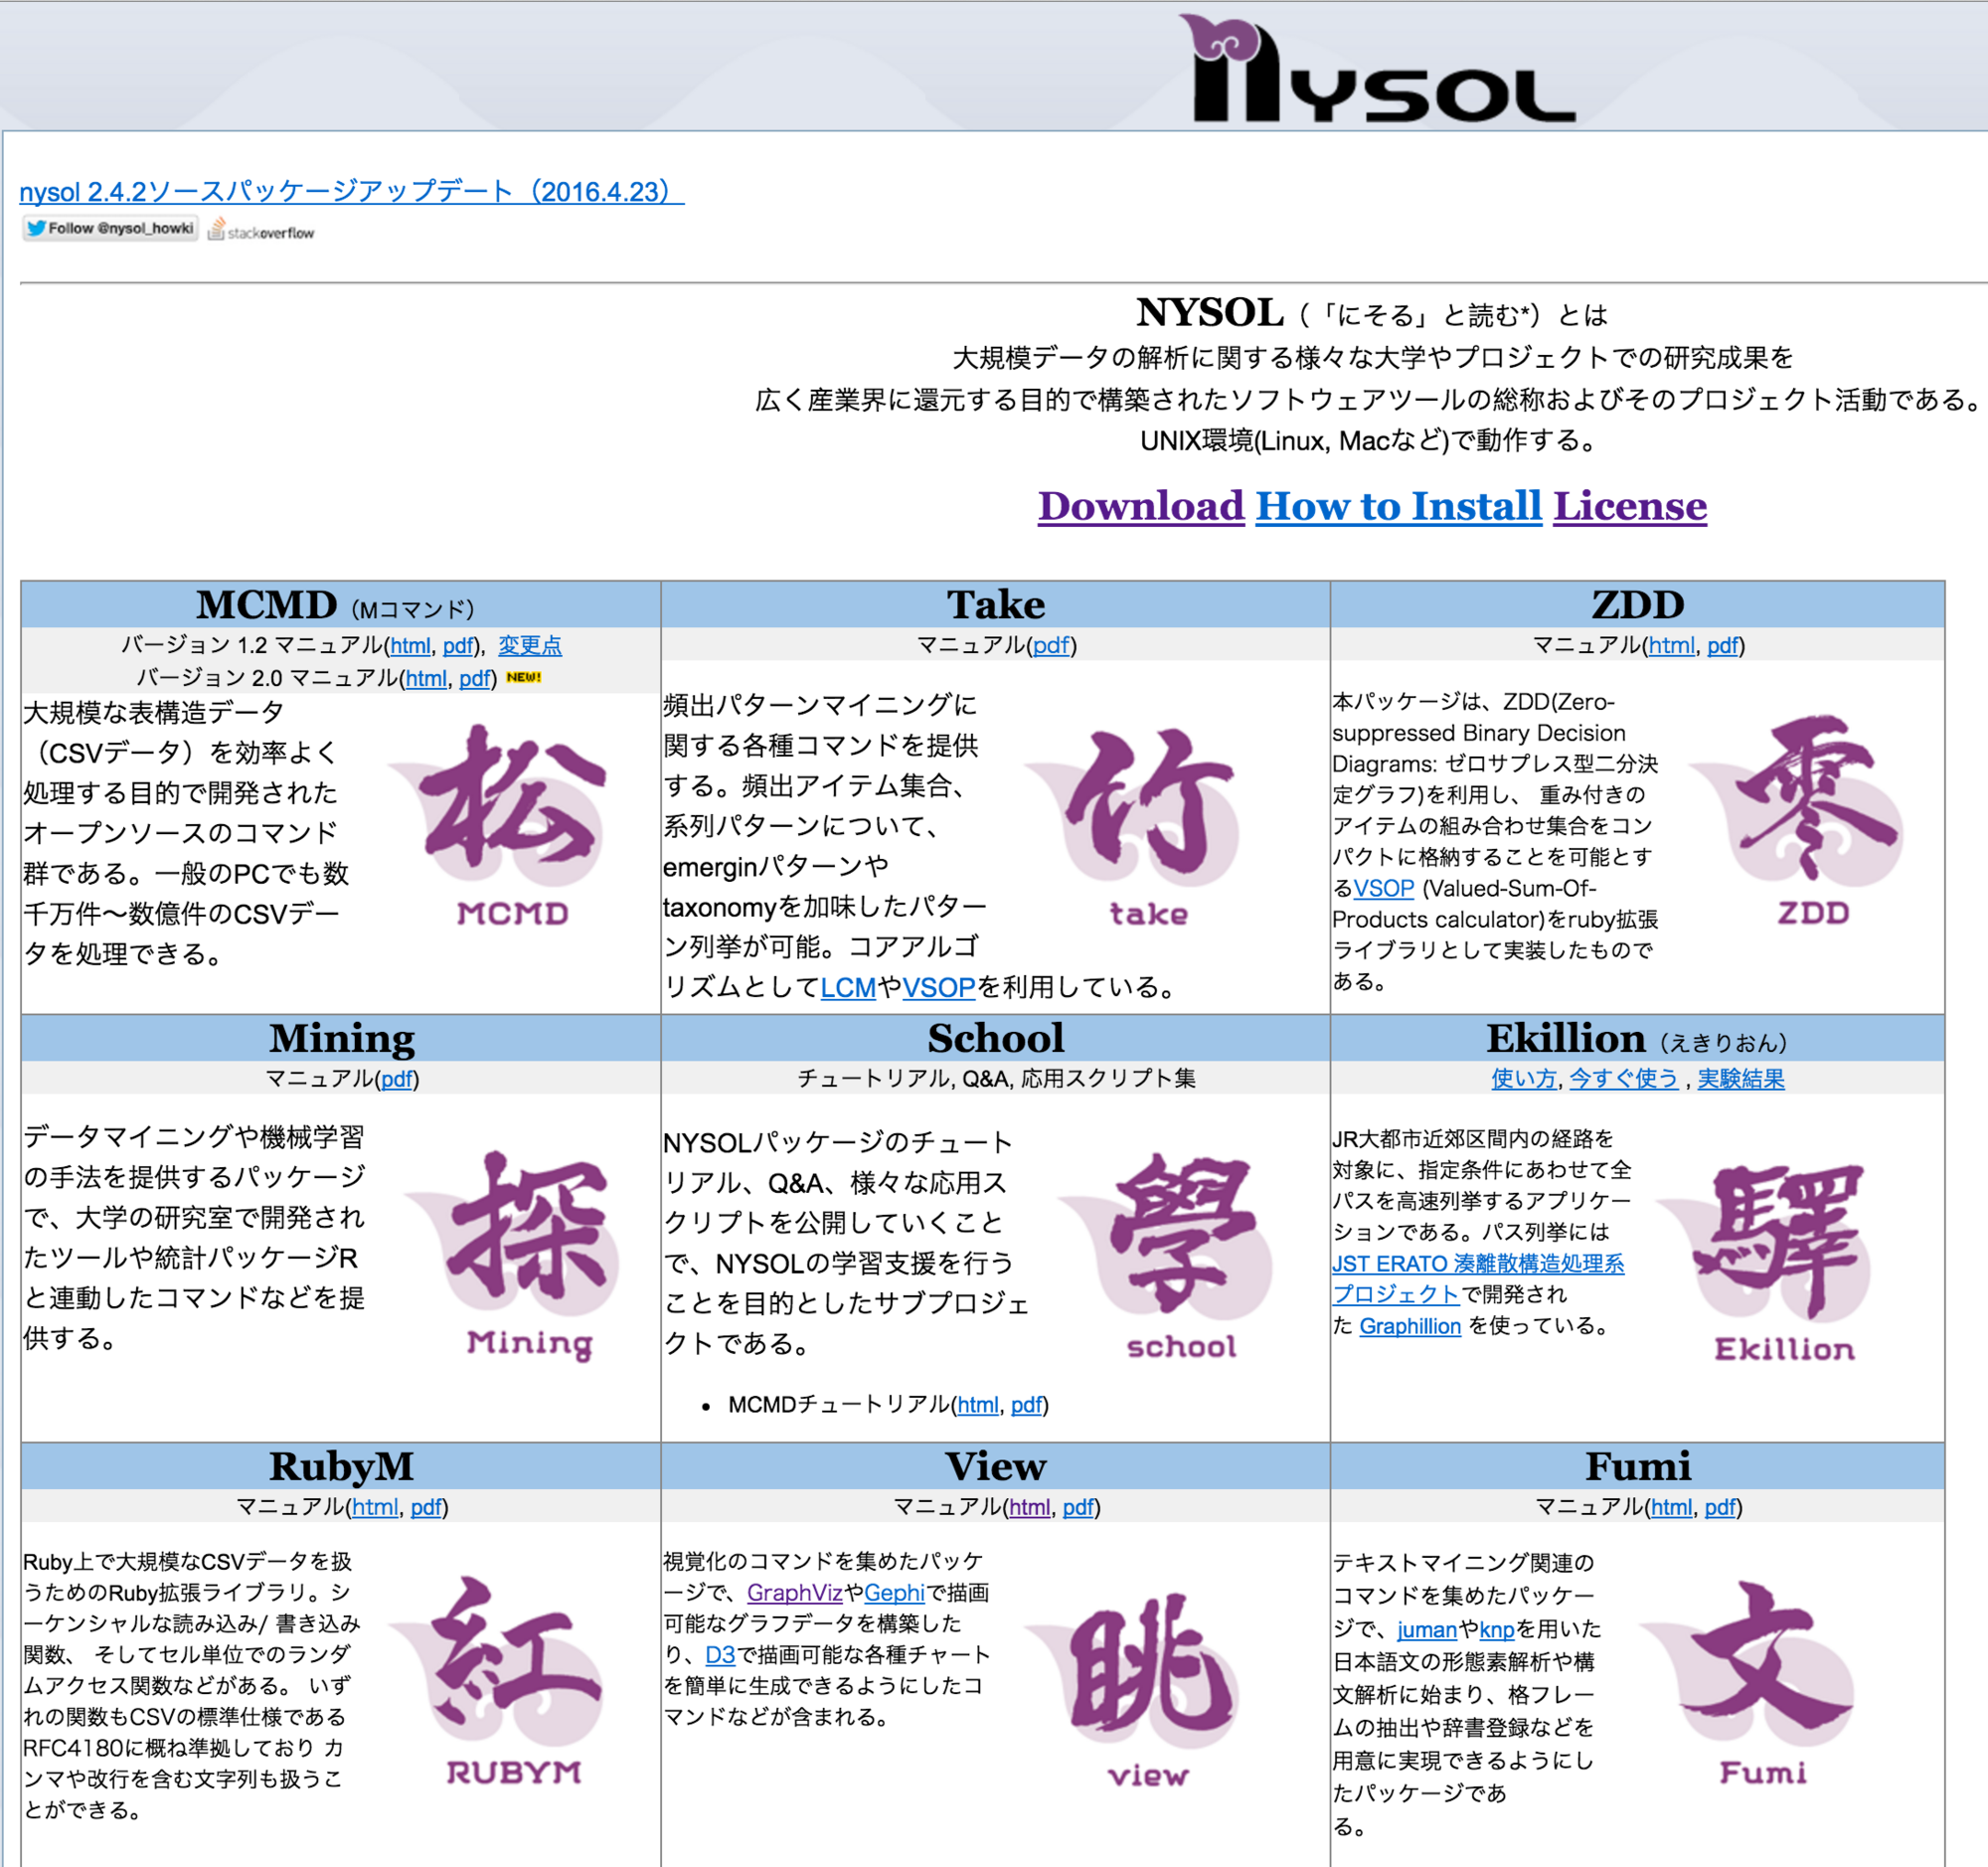Open the Ekillion 使い方 link
Viewport: 1988px width, 1867px height.
[1524, 1078]
